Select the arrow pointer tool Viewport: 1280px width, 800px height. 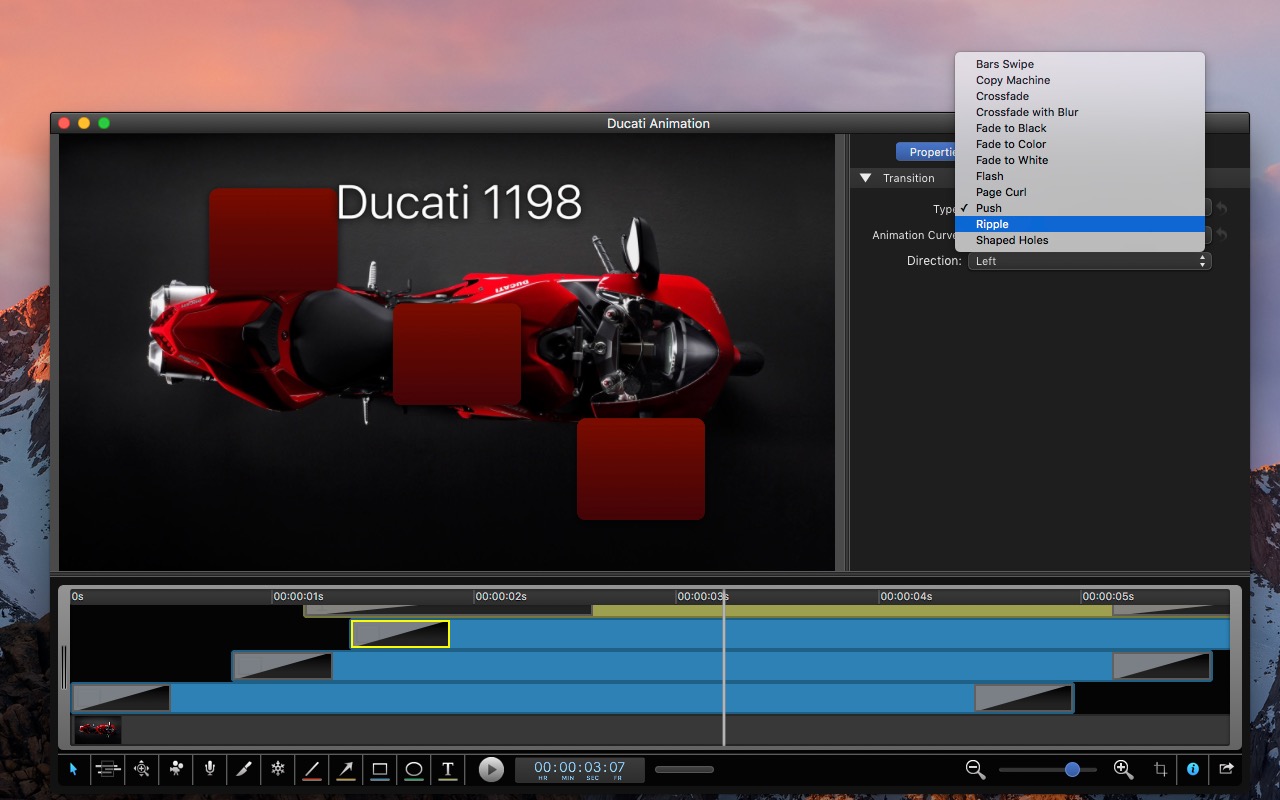[x=73, y=769]
